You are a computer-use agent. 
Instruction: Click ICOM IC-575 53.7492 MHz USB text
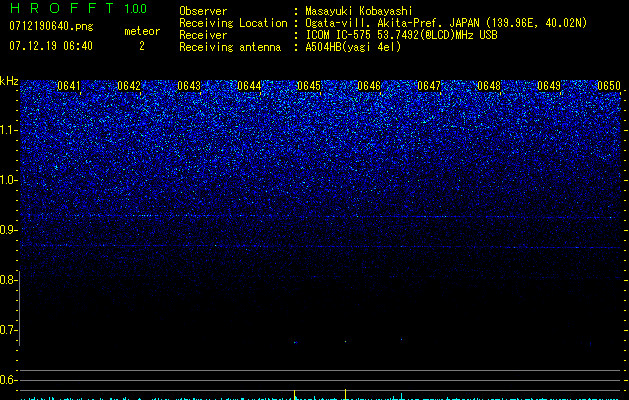pos(401,35)
